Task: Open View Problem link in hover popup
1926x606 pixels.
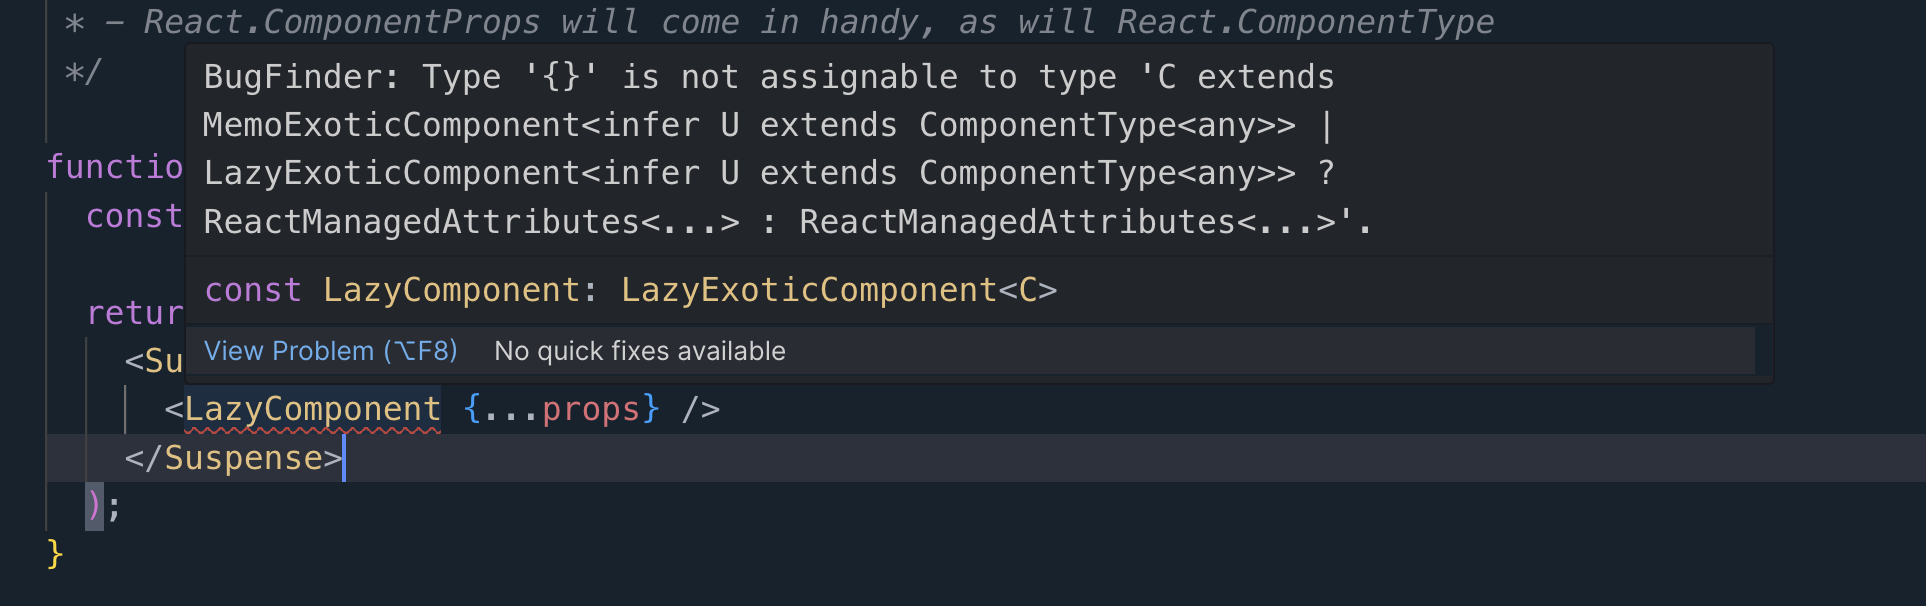Action: (x=330, y=351)
